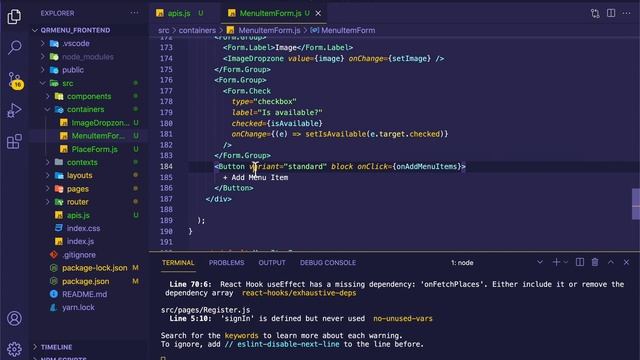Expand the components folder

click(89, 96)
